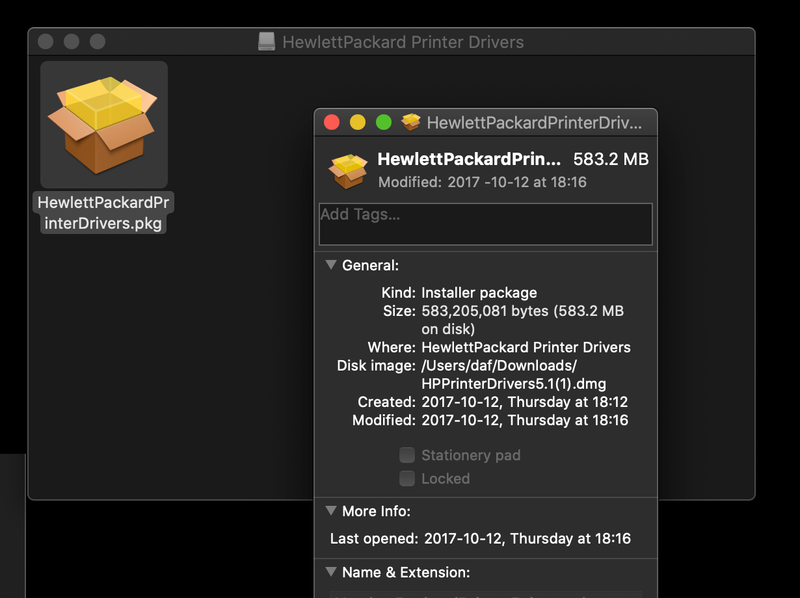Enable the Locked checkbox
Viewport: 800px width, 598px height.
tap(407, 479)
